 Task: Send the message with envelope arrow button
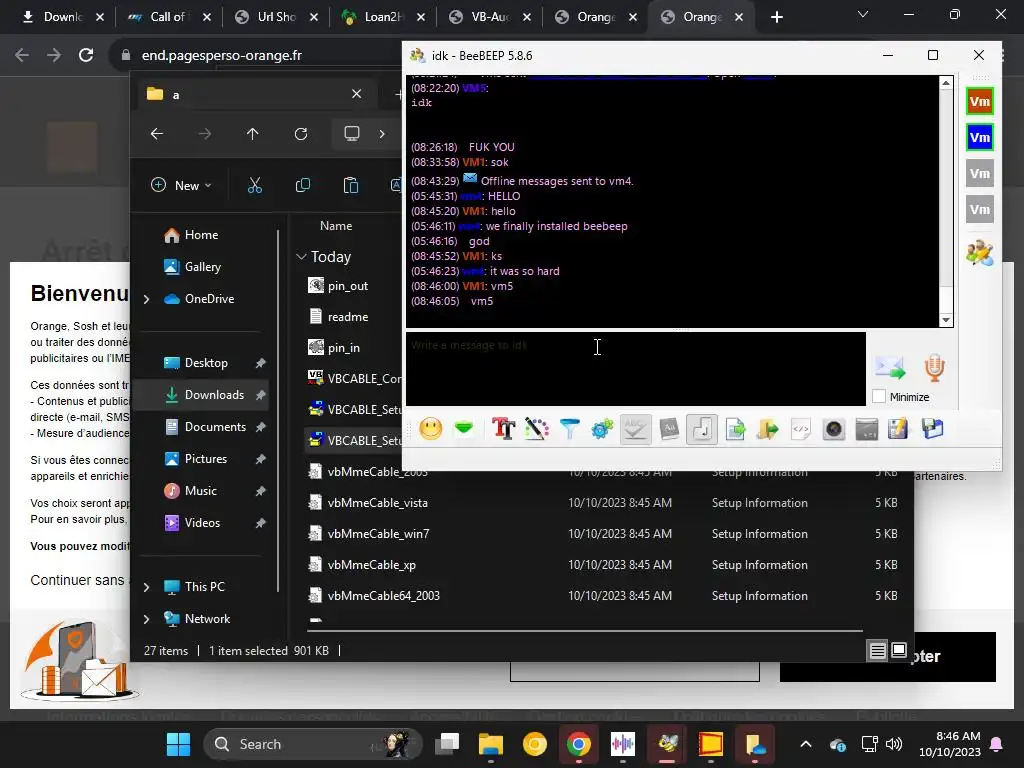pos(890,368)
